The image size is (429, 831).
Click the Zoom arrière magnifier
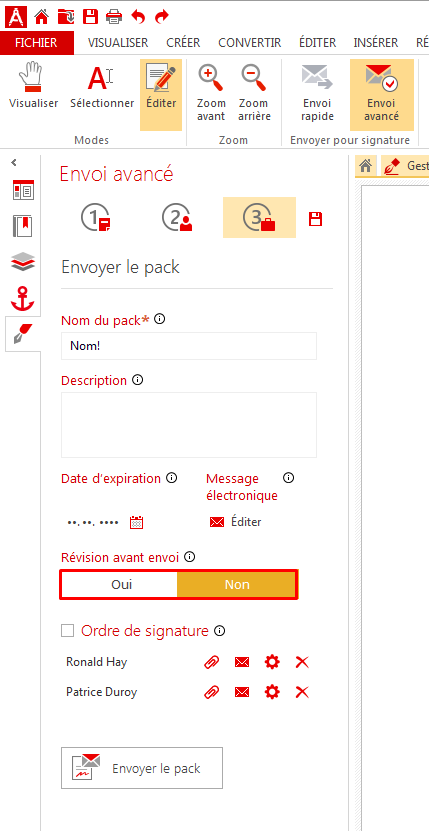coord(254,76)
